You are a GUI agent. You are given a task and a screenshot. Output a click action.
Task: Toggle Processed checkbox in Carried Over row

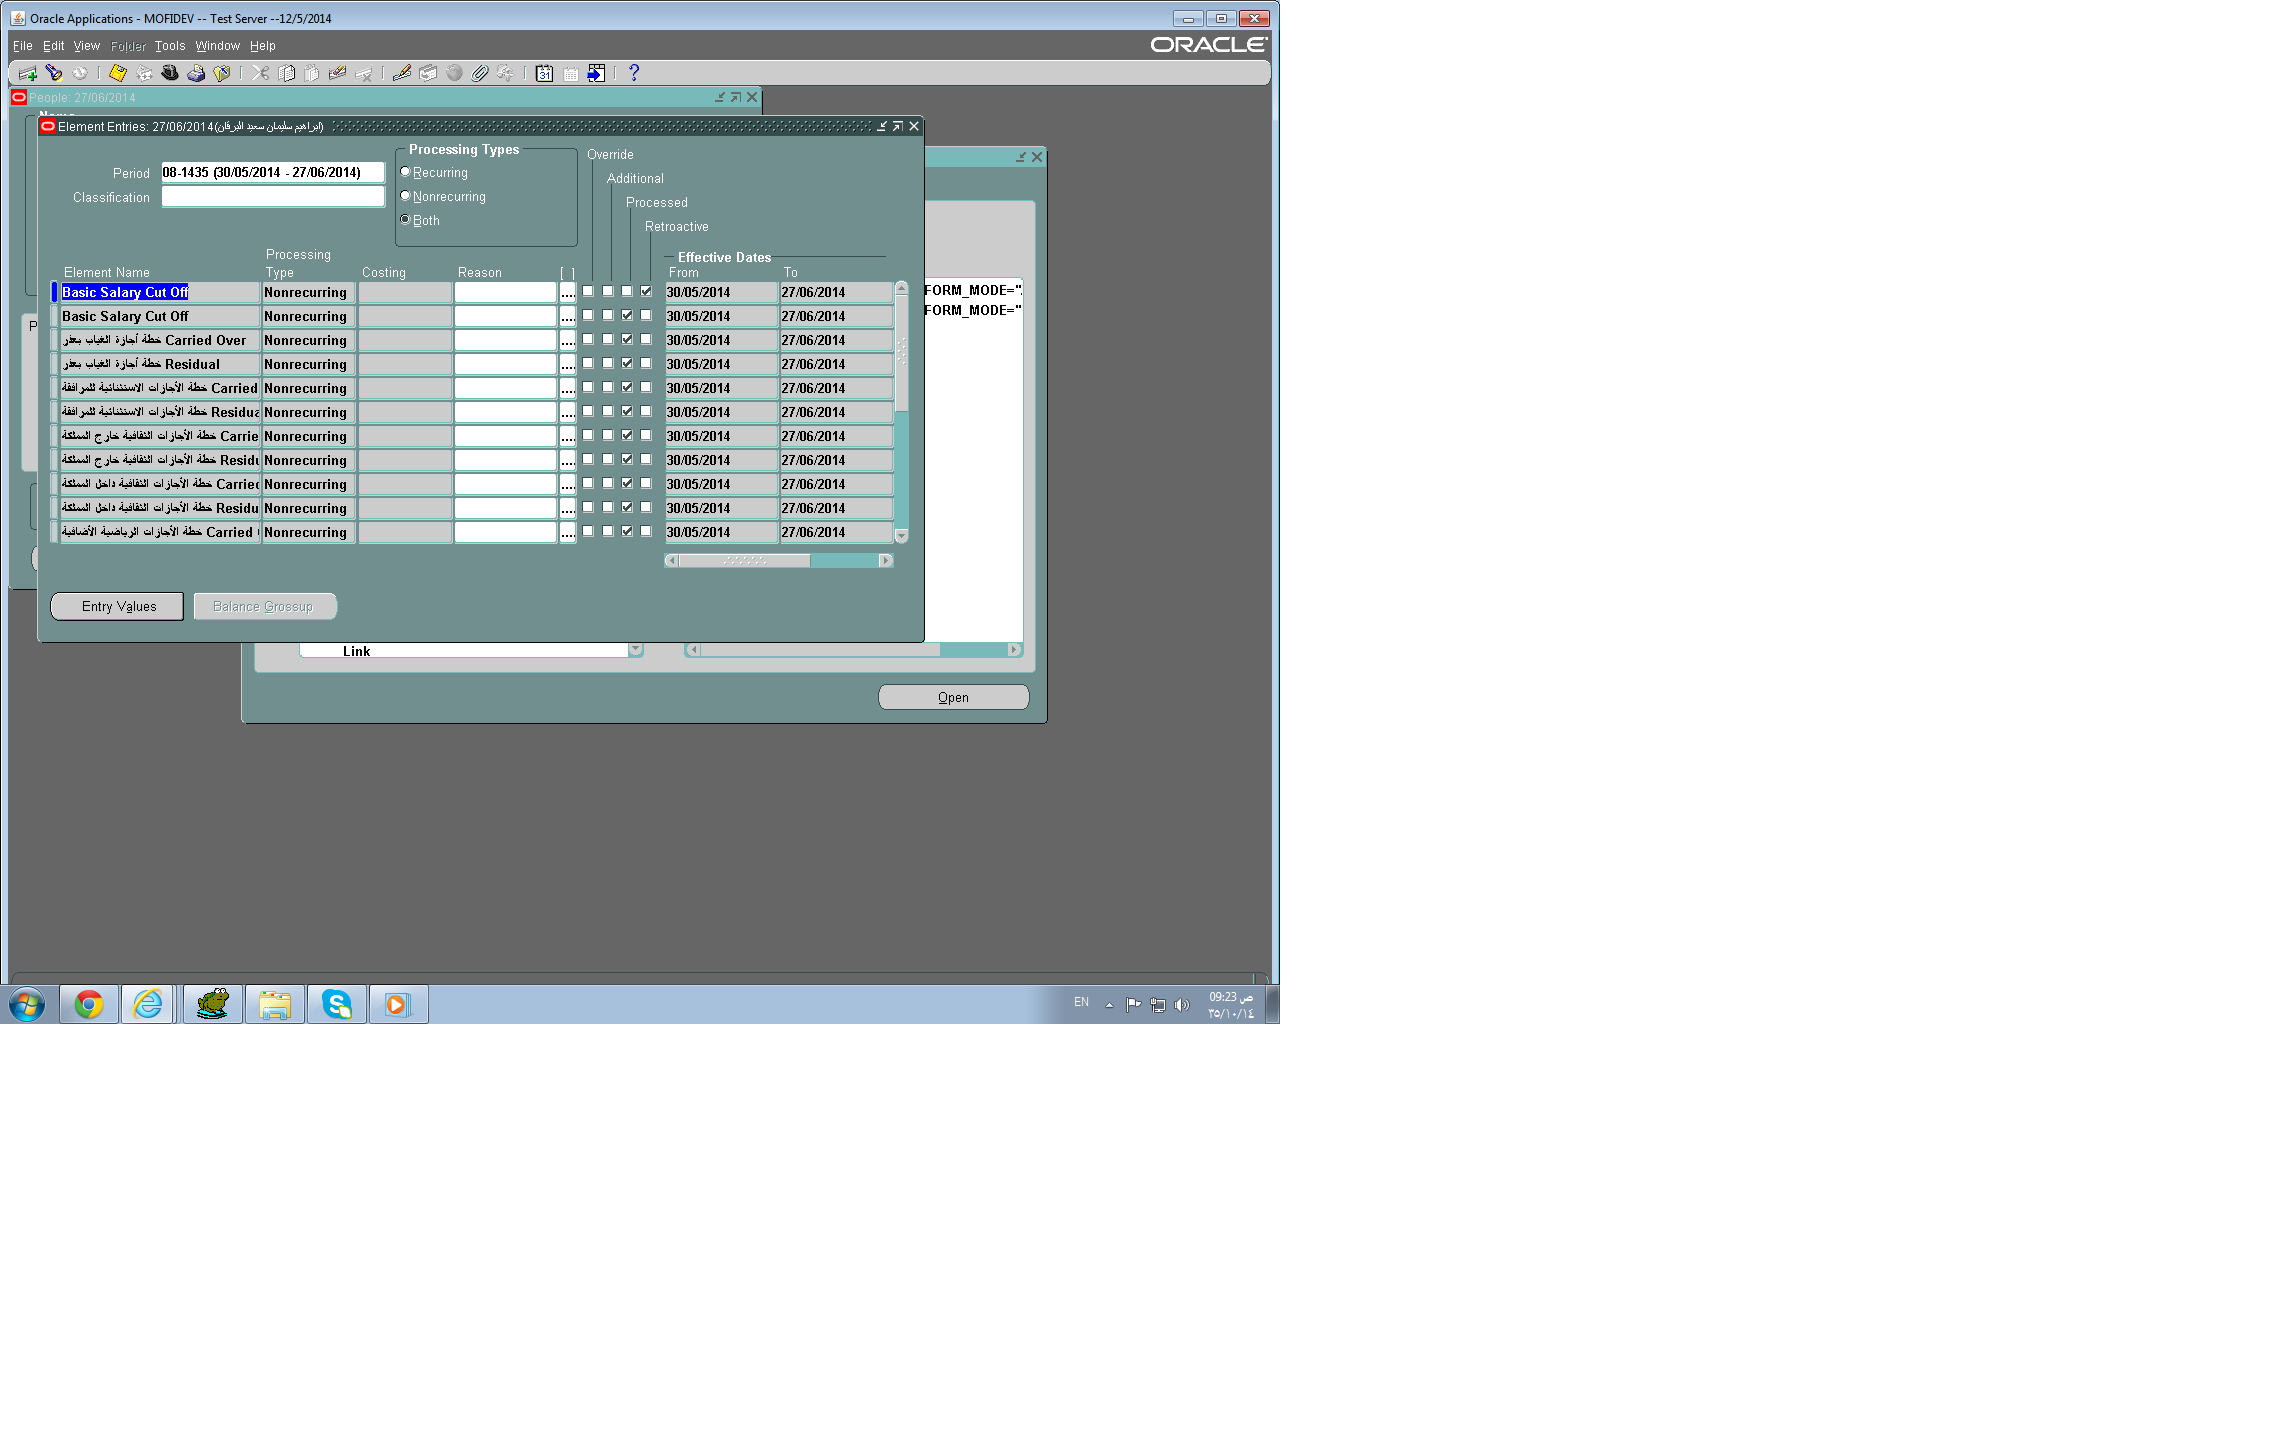(x=627, y=339)
